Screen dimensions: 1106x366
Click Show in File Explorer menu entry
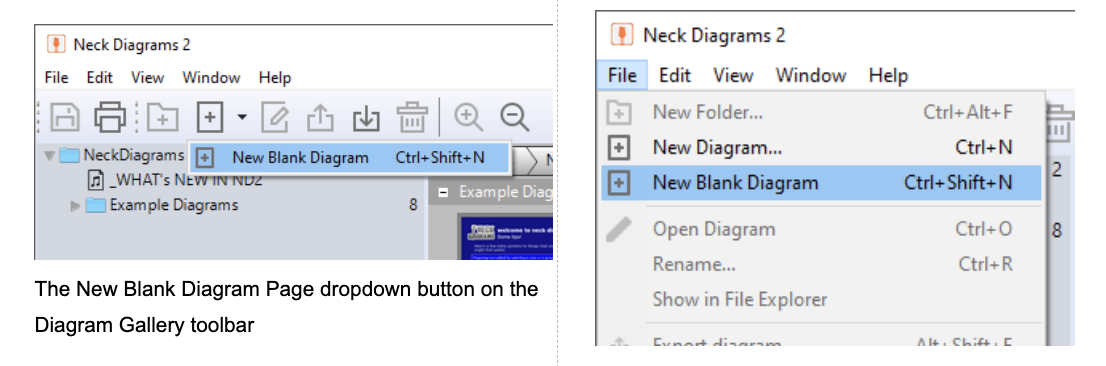[822, 299]
